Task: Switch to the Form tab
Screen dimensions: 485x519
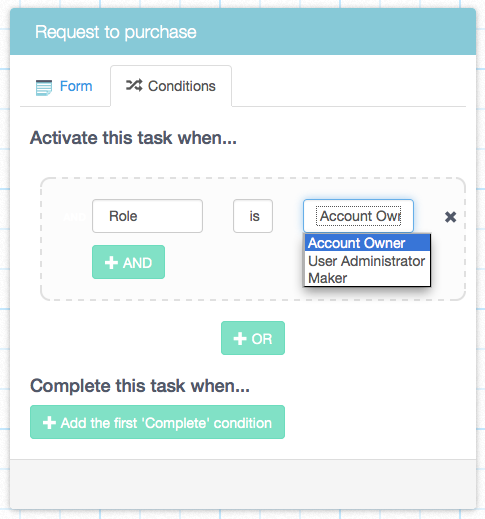Action: 65,86
